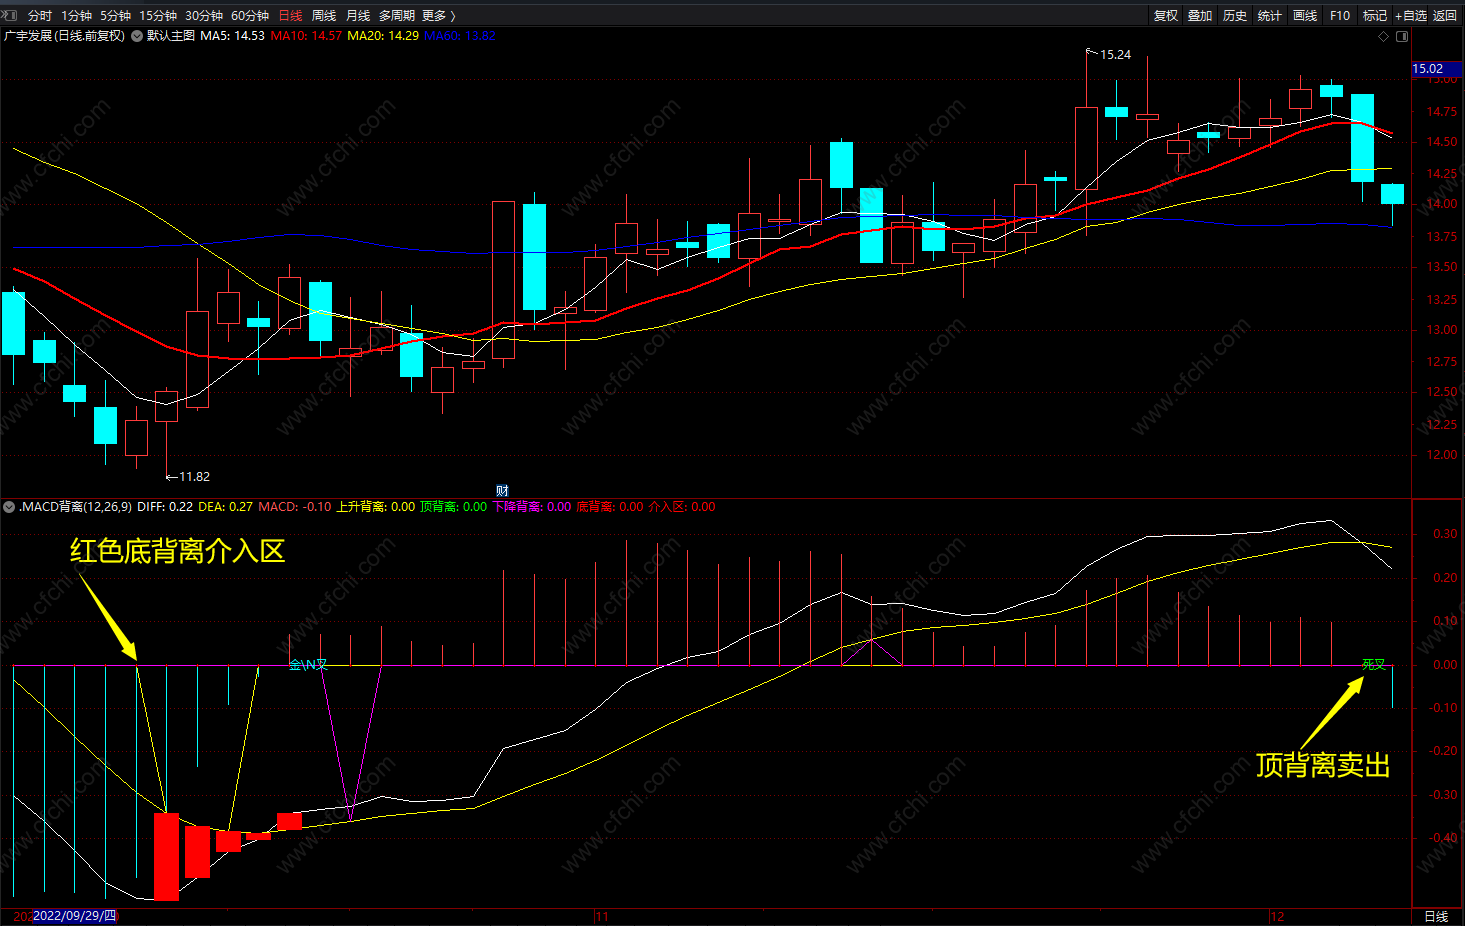Switch to the 周线 weekly chart

324,15
